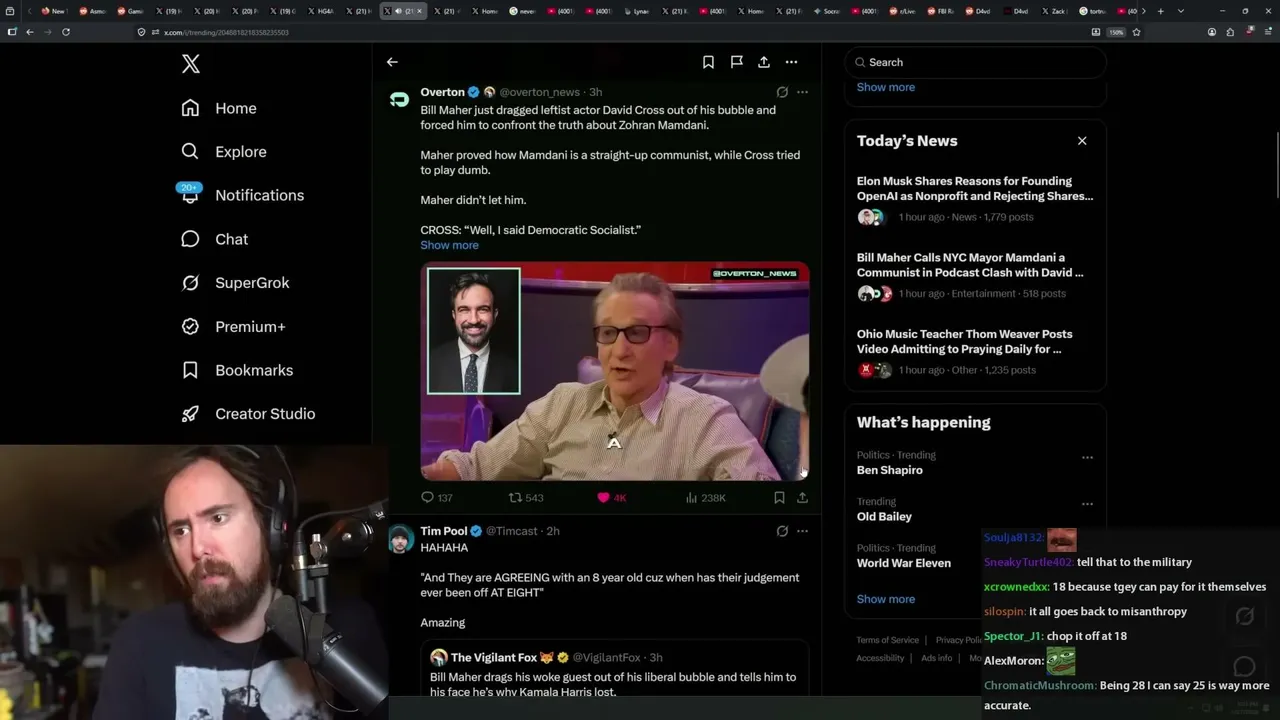Click the browser bookmark star icon
The width and height of the screenshot is (1280, 720).
coord(1136,32)
